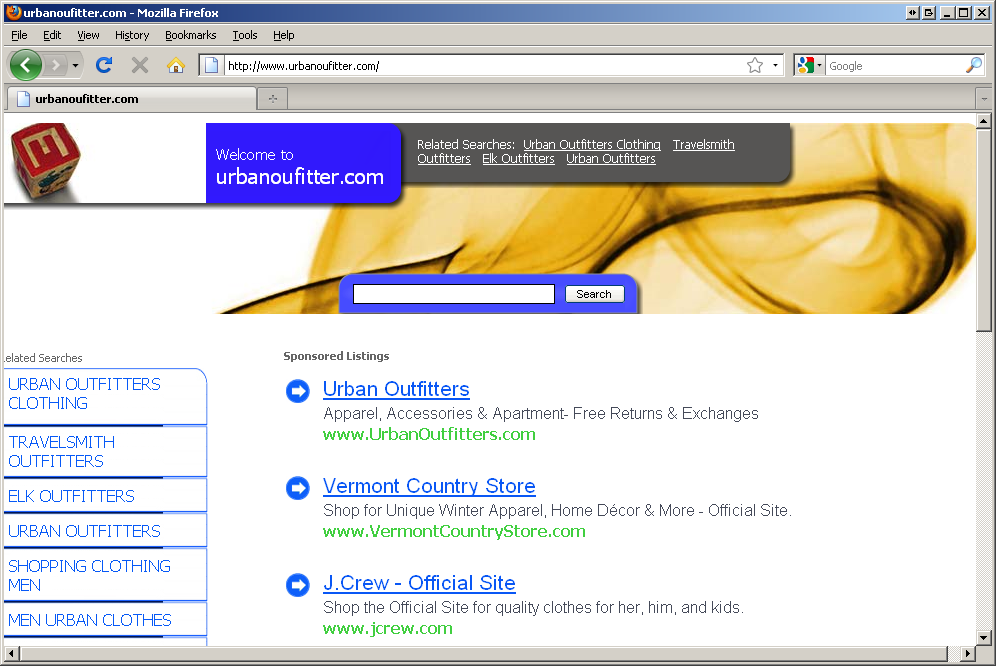Click the horizontal scrollbar right arrow
Image resolution: width=996 pixels, height=666 pixels.
point(967,653)
